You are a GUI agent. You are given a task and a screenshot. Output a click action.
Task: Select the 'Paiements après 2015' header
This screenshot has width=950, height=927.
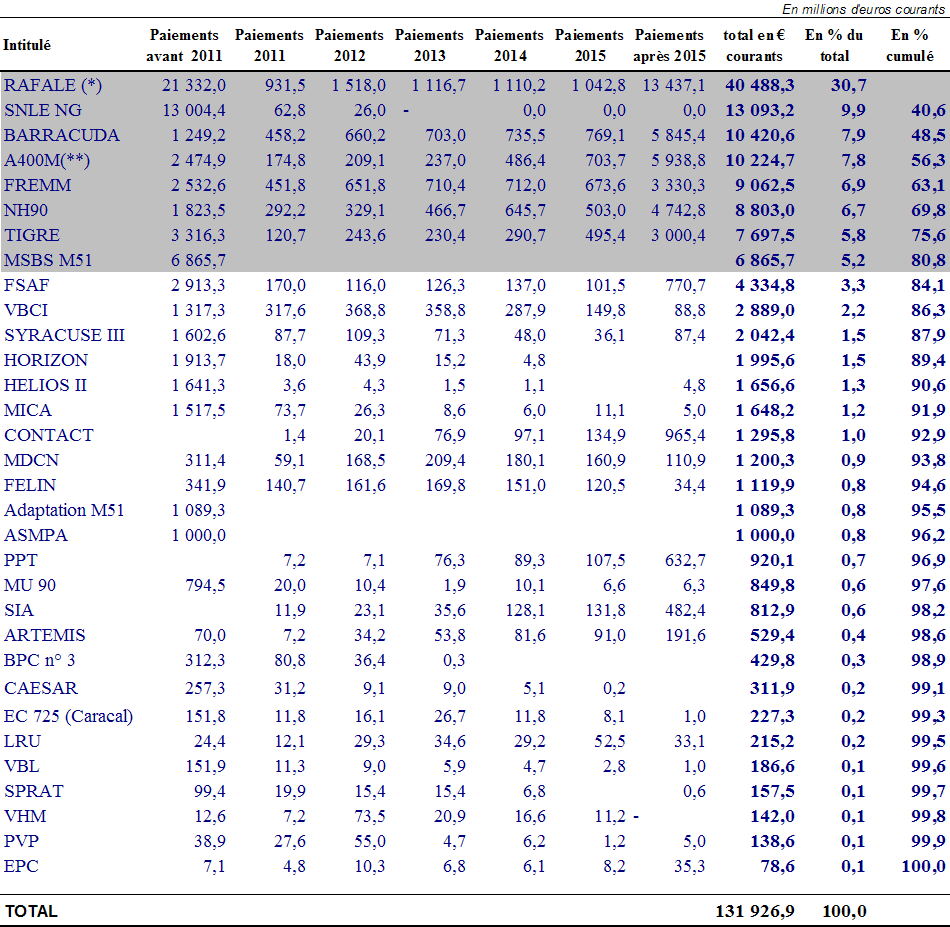(669, 45)
